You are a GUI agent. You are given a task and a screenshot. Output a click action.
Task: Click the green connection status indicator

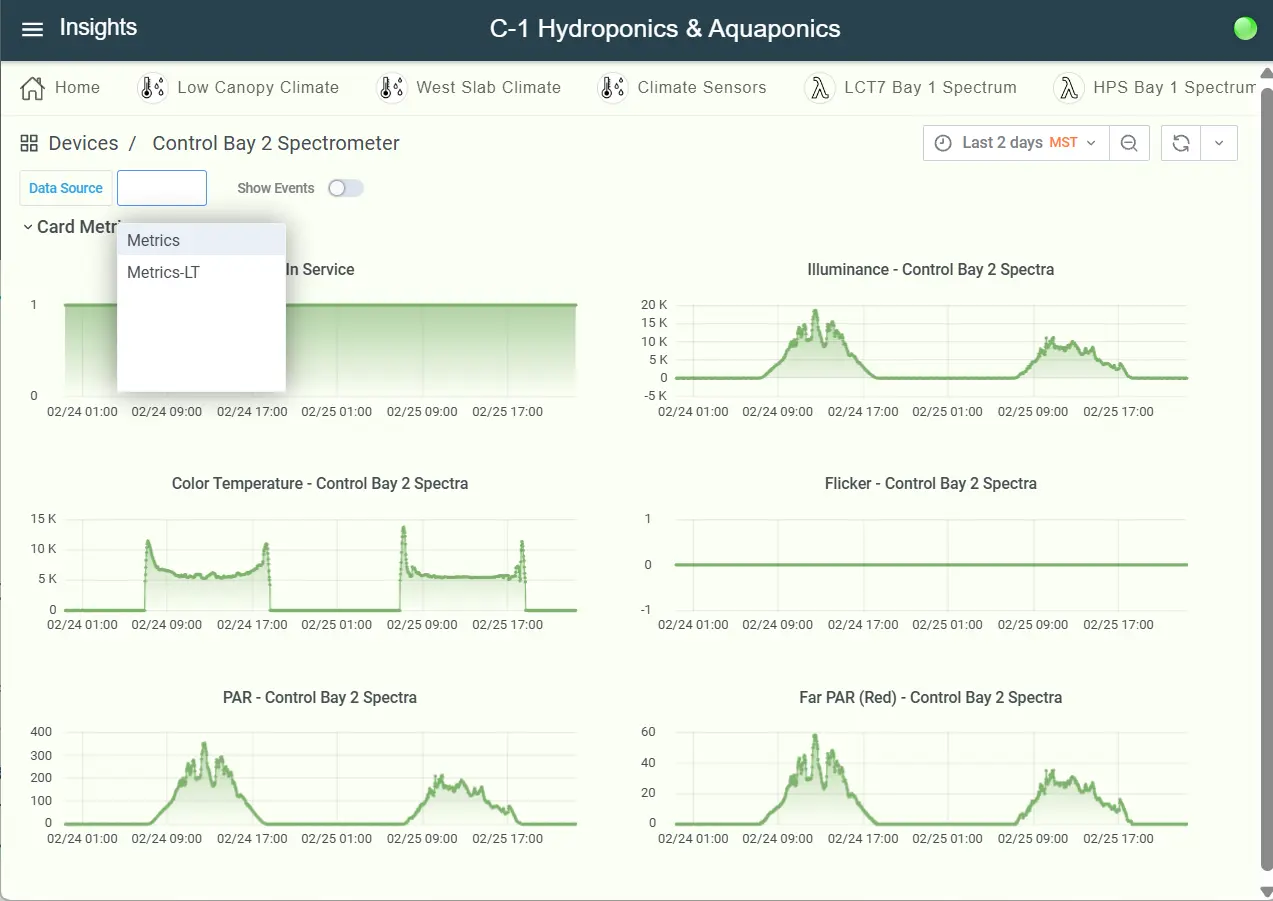(x=1245, y=29)
